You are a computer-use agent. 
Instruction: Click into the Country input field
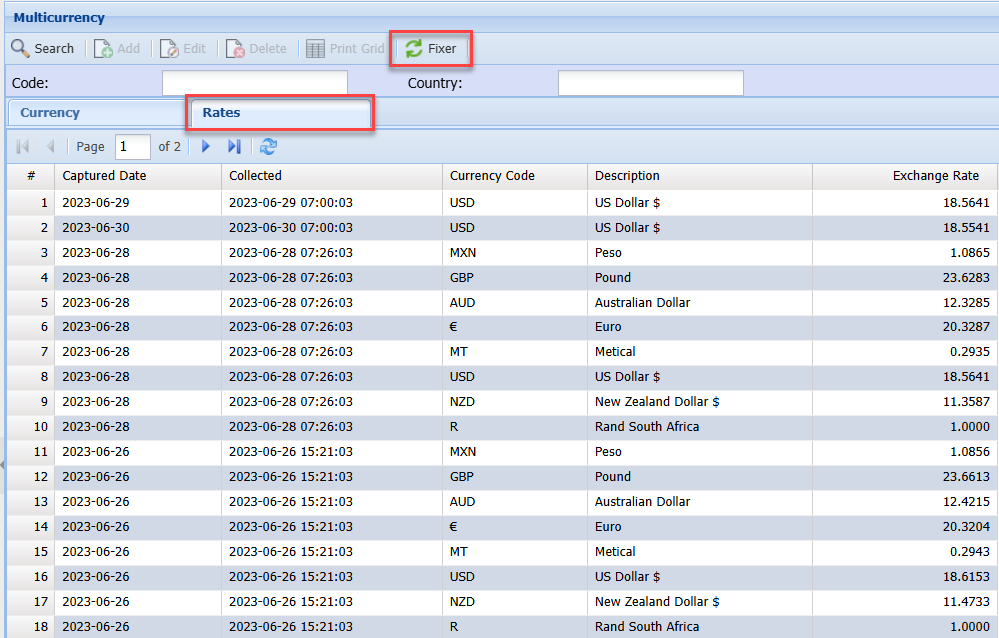click(x=650, y=83)
